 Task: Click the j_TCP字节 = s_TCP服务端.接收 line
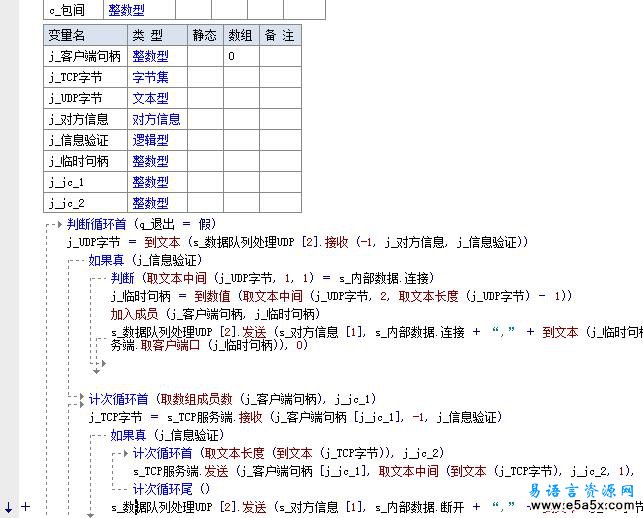[x=296, y=417]
